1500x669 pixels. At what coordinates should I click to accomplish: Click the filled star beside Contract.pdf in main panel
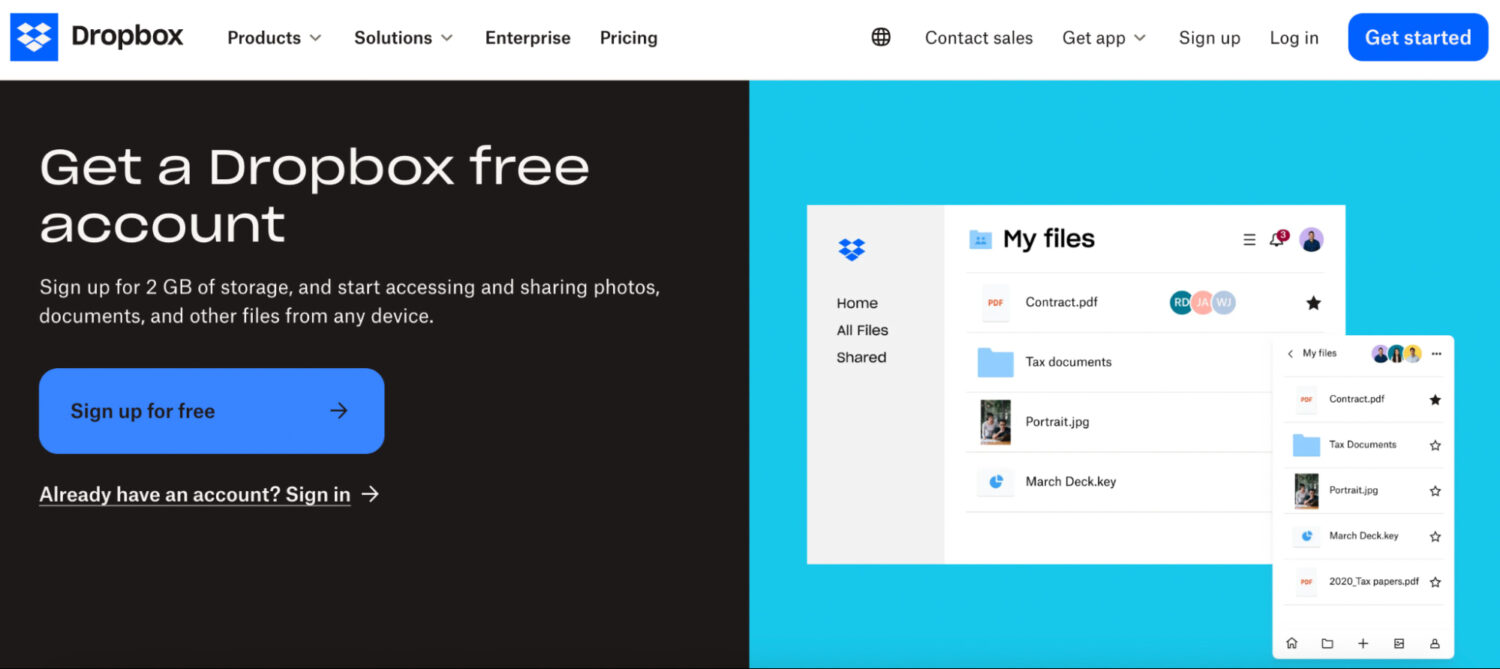[1314, 303]
